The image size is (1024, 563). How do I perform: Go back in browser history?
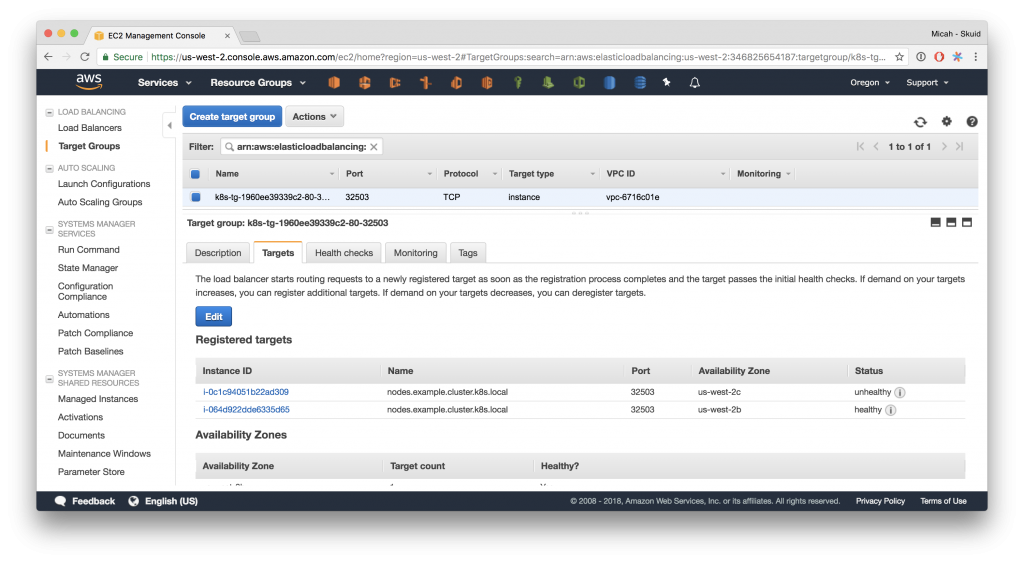tap(48, 57)
